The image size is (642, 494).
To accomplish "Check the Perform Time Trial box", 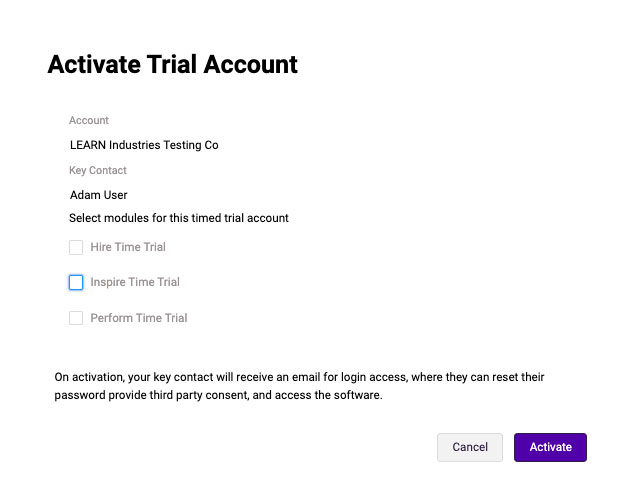I will pos(76,318).
